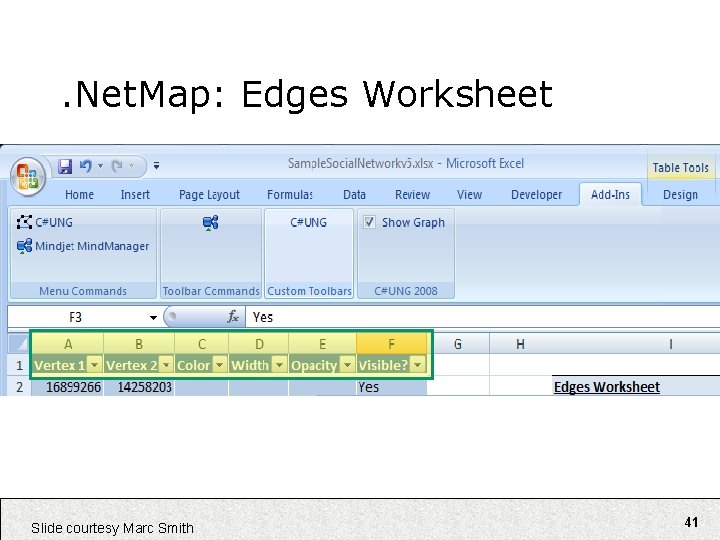This screenshot has height=540, width=720.
Task: Switch to the View tab
Action: [469, 195]
